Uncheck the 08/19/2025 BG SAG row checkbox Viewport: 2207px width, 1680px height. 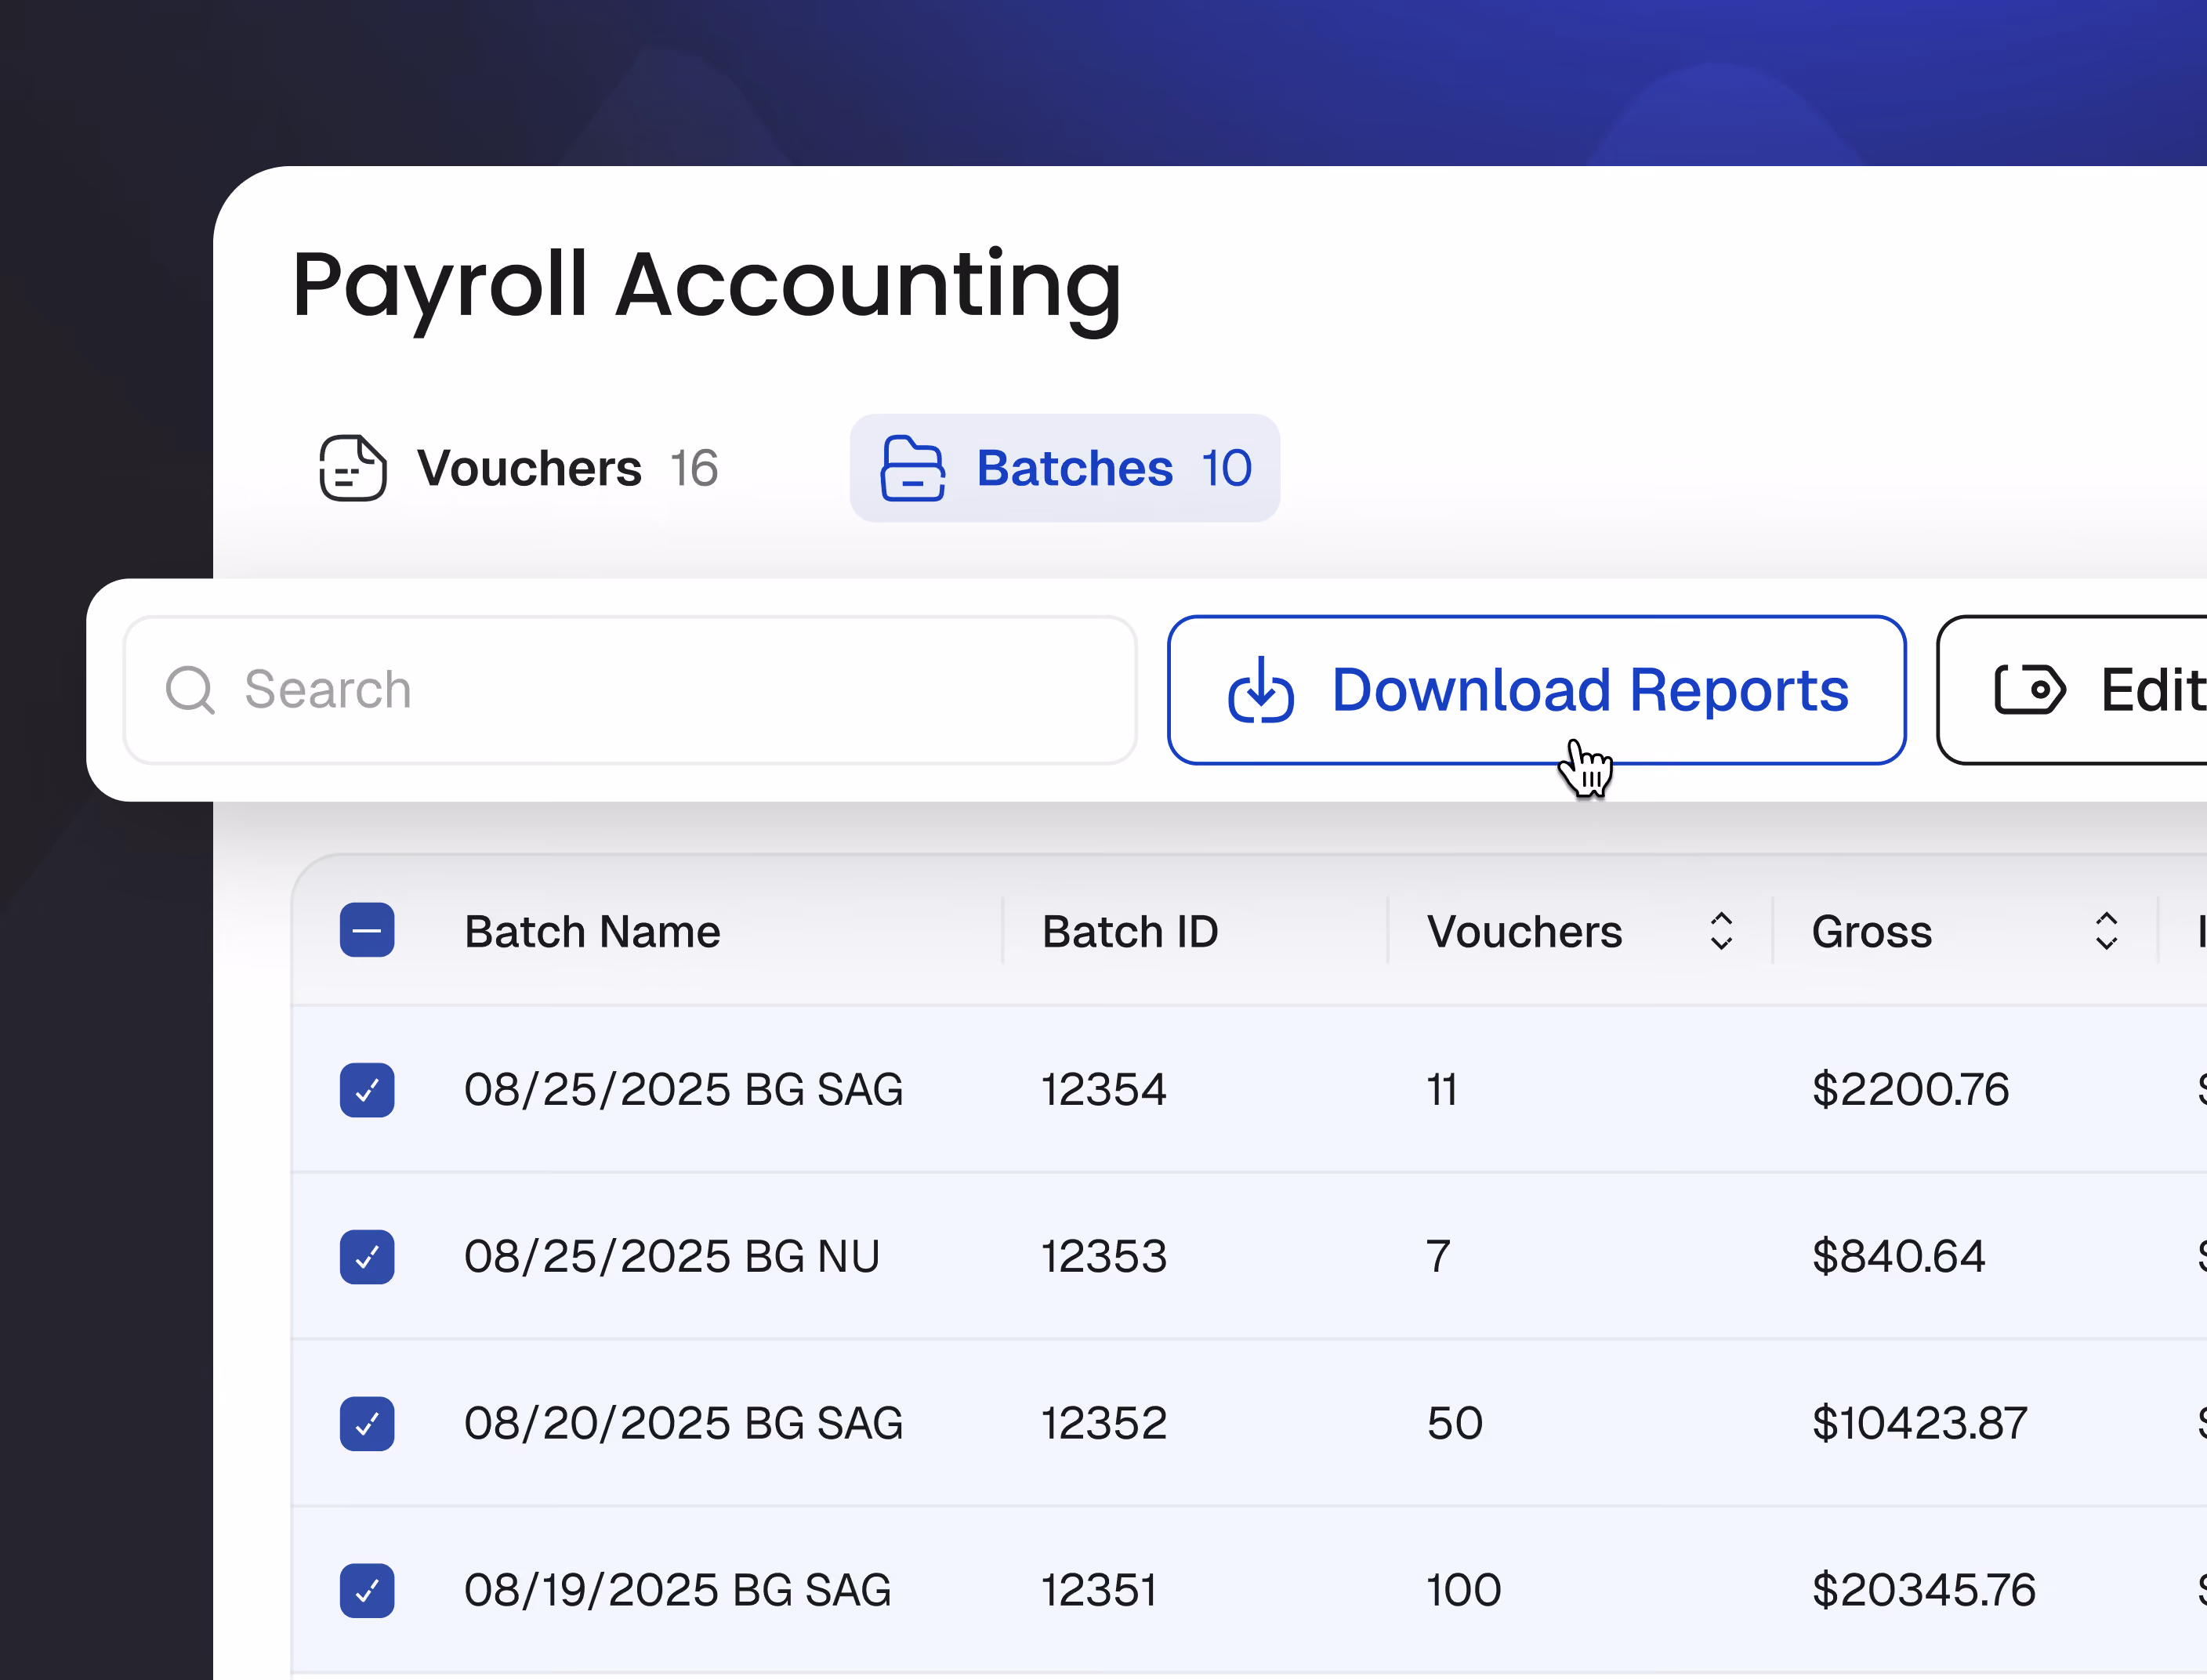pos(367,1591)
